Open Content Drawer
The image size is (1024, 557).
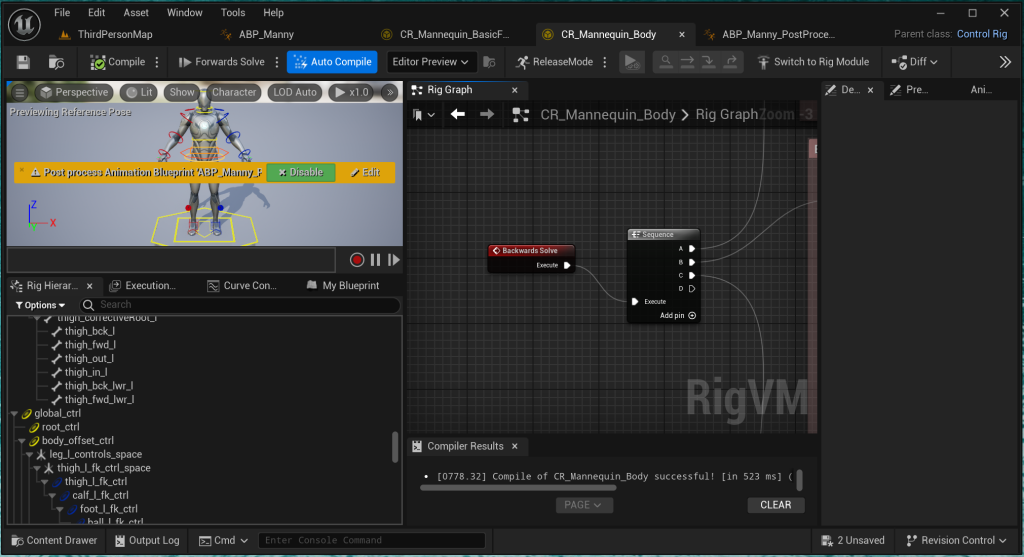click(54, 541)
